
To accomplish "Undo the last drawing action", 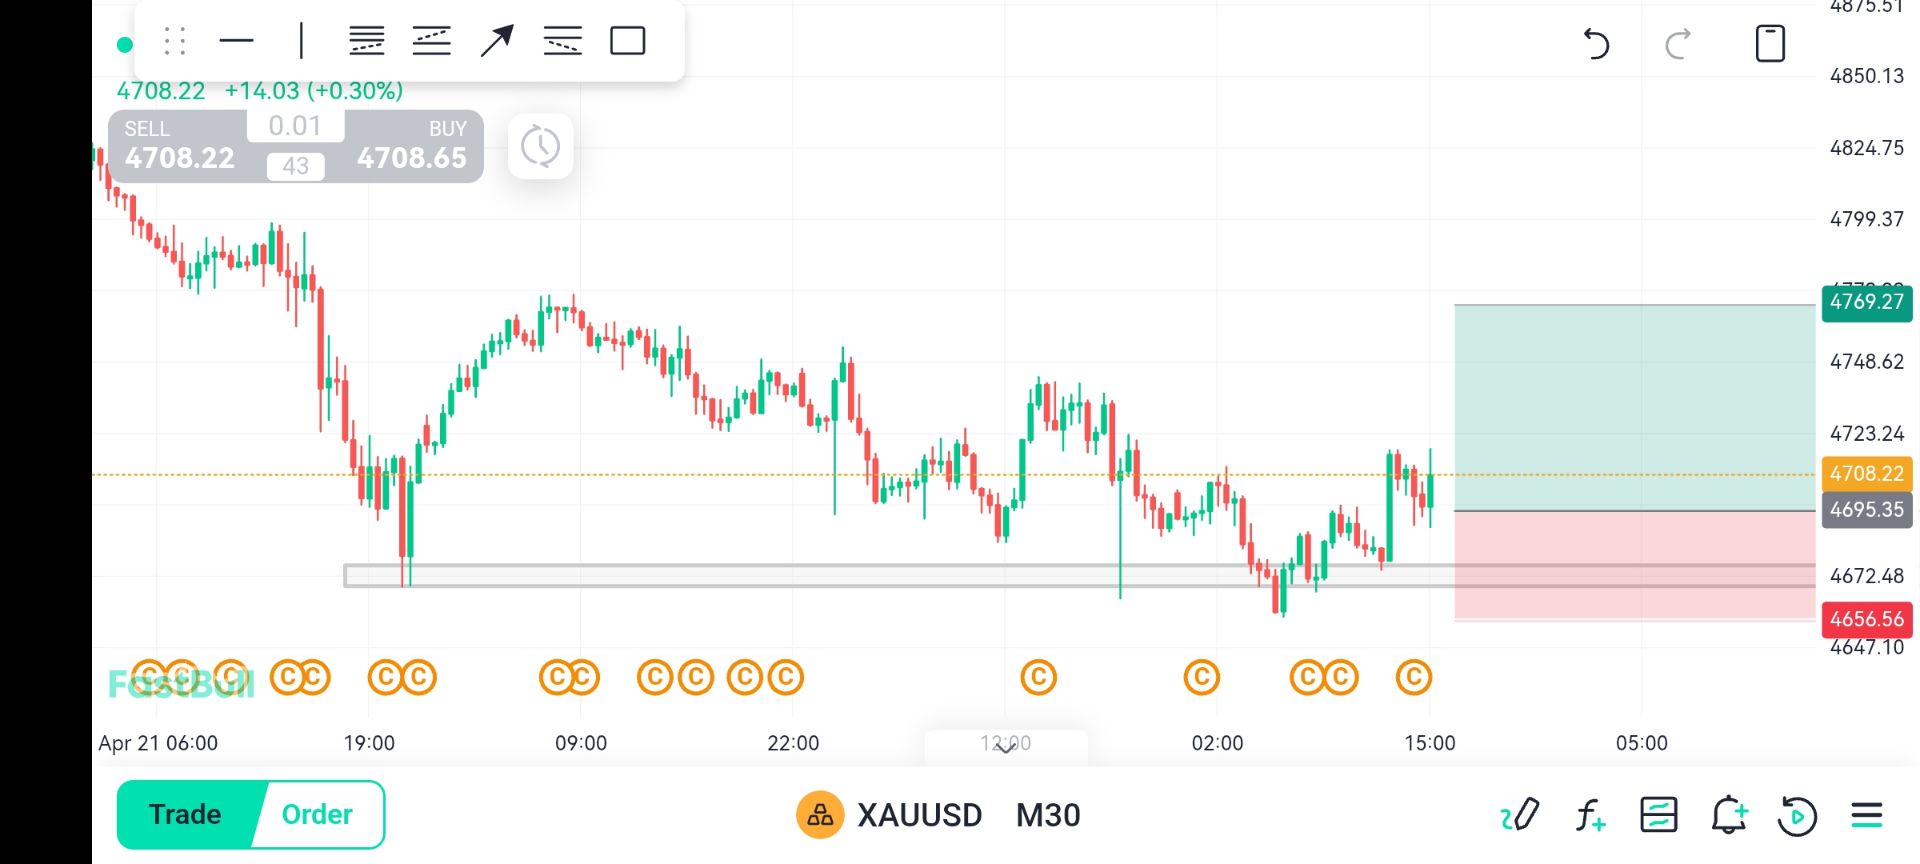I will (x=1596, y=44).
